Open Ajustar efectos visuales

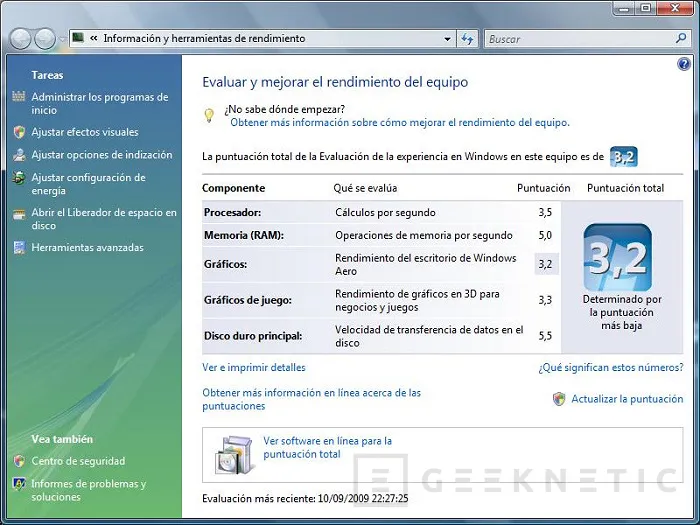(x=85, y=132)
